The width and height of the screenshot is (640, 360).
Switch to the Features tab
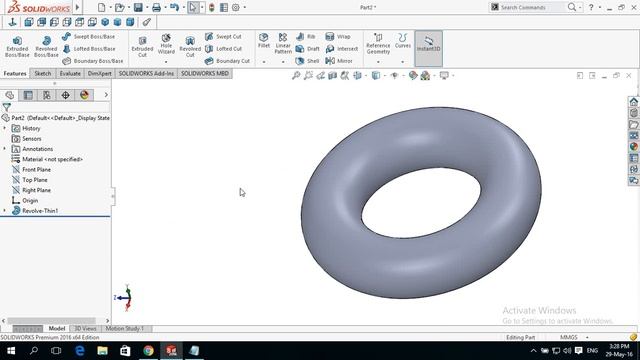(15, 73)
